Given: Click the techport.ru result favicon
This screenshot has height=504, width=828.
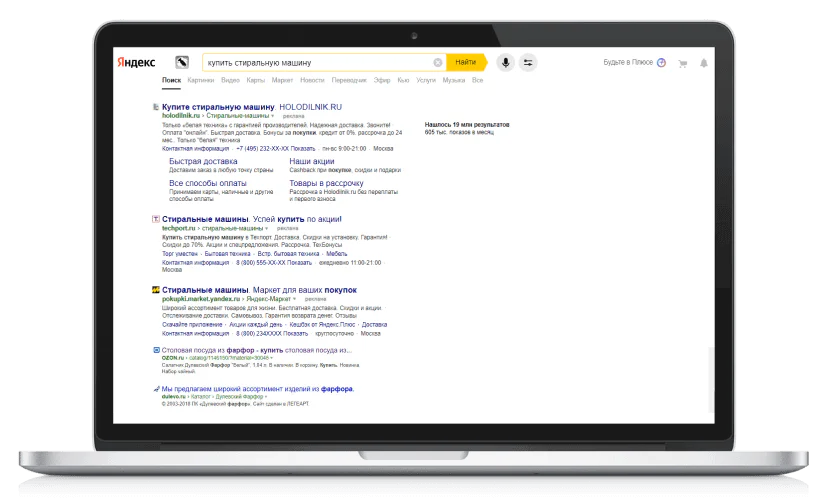Looking at the screenshot, I should click(x=156, y=219).
